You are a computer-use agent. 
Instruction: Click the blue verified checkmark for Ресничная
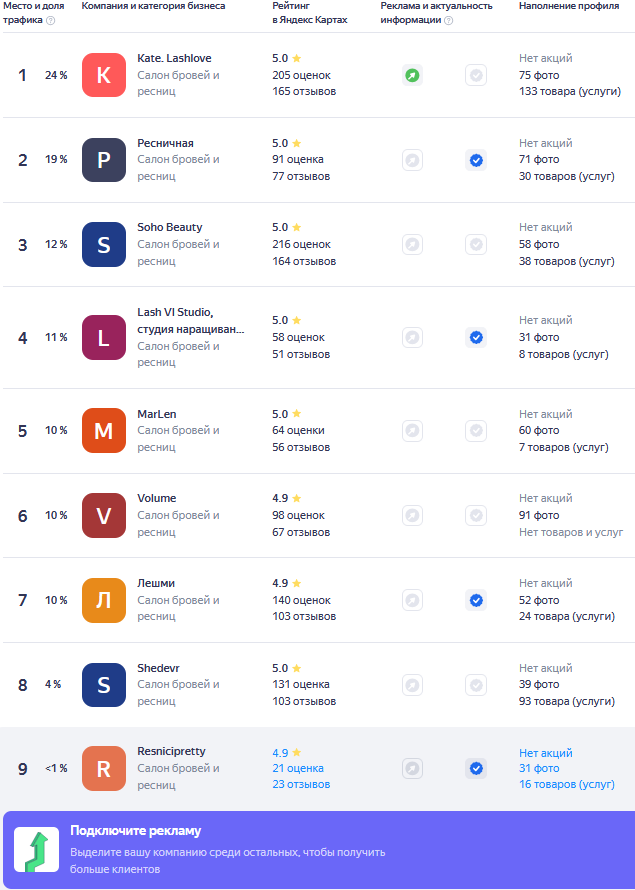(x=476, y=160)
